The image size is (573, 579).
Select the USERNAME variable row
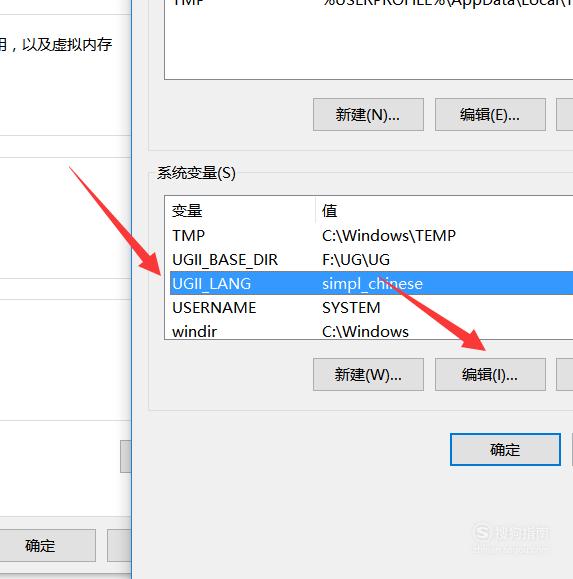tap(371, 308)
